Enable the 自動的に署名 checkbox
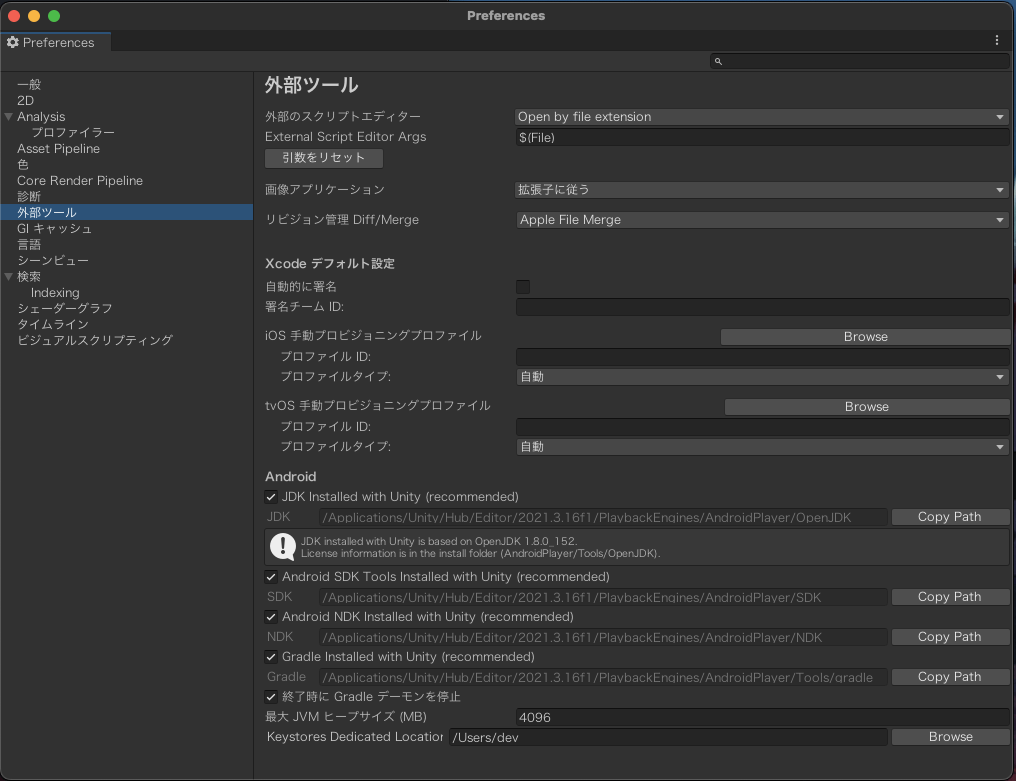This screenshot has width=1016, height=781. click(522, 287)
